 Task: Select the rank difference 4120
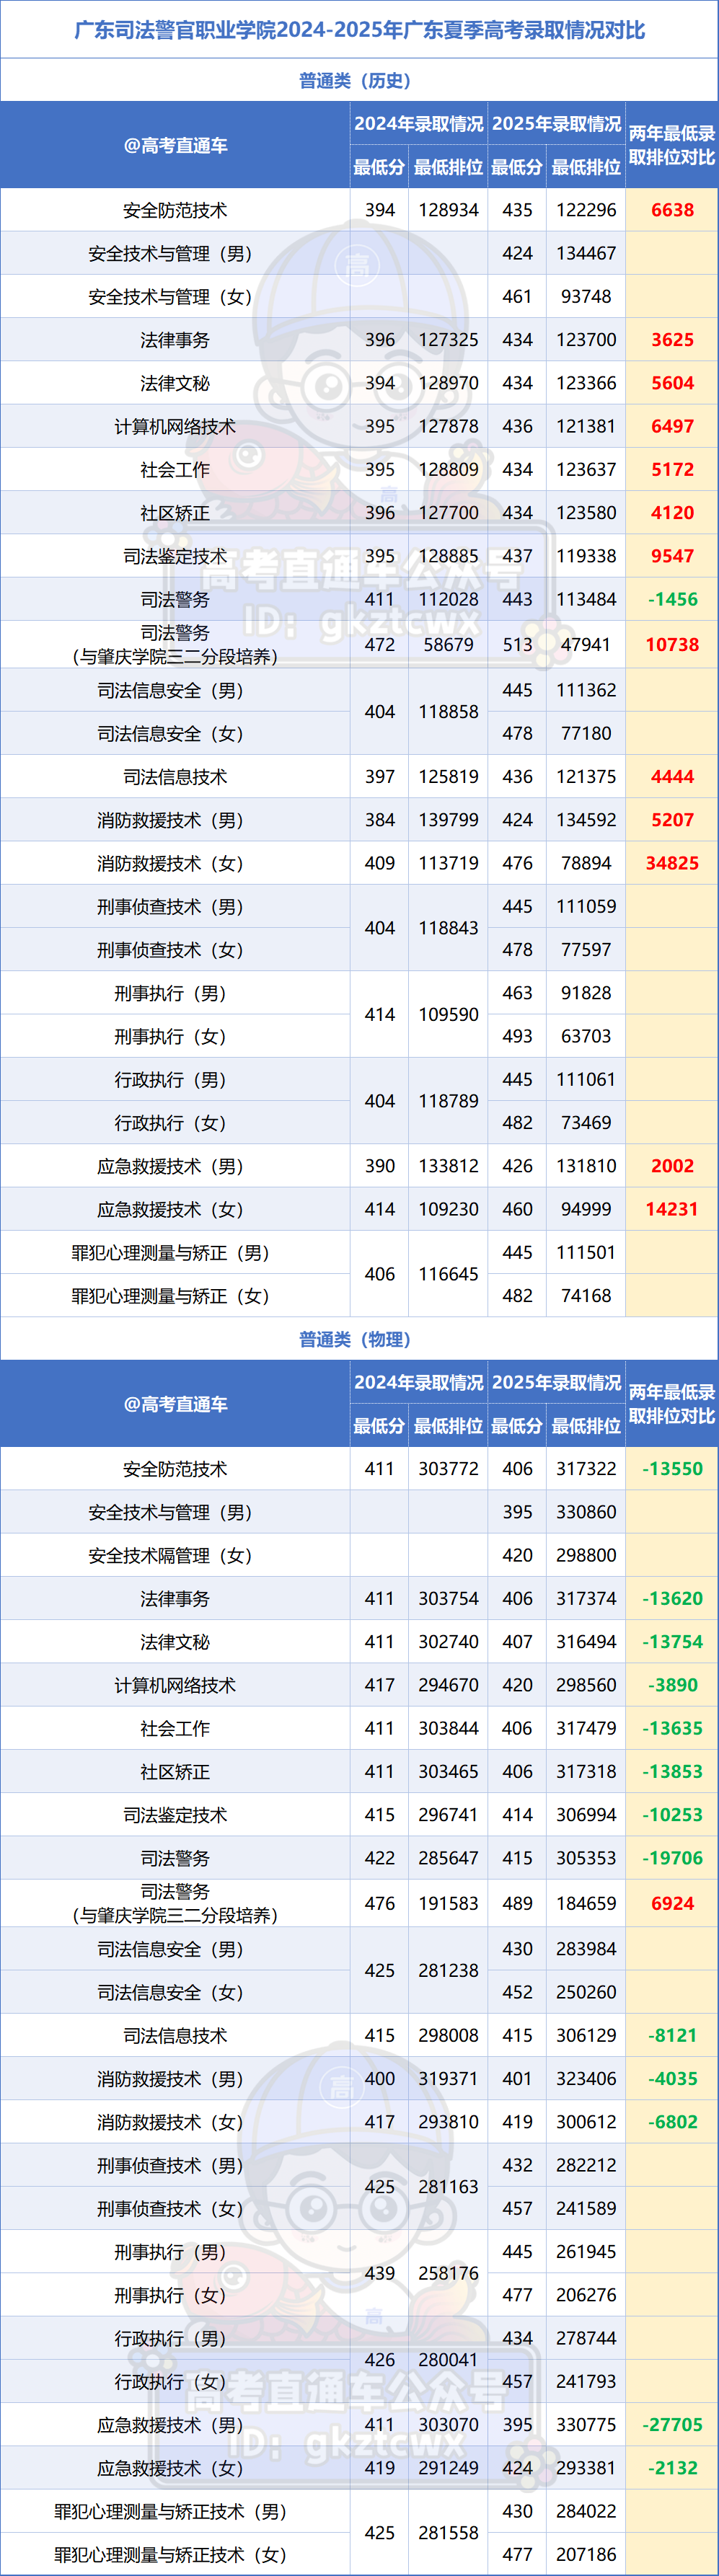pyautogui.click(x=672, y=513)
